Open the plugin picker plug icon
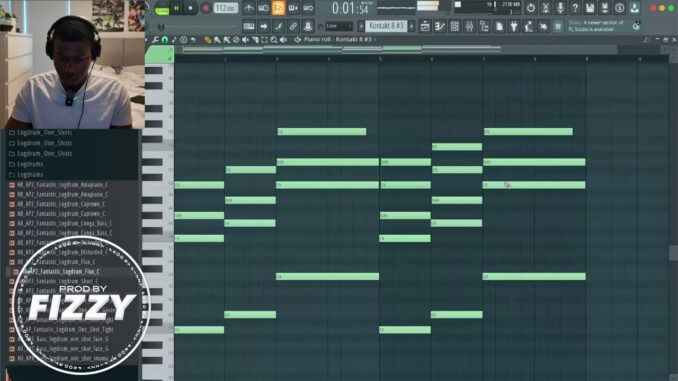Viewport: 678px width, 381px height. coord(514,26)
